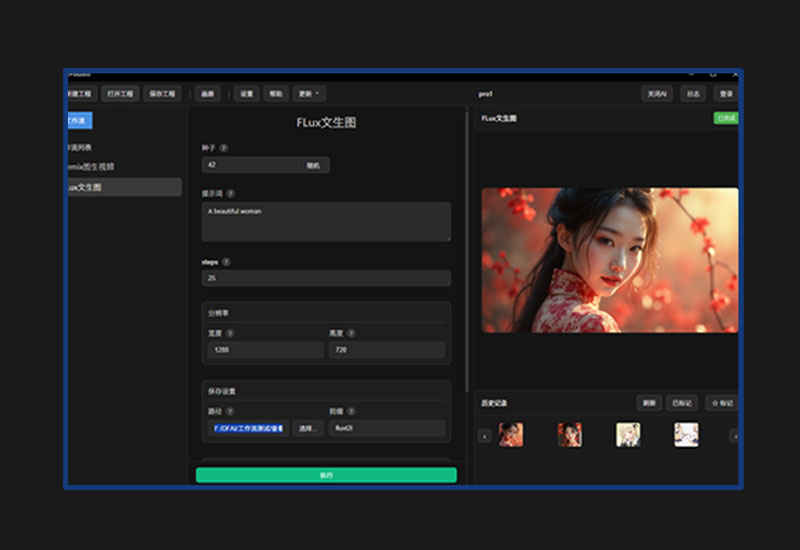
Task: Select the first thumbnail in history records
Action: (x=511, y=435)
